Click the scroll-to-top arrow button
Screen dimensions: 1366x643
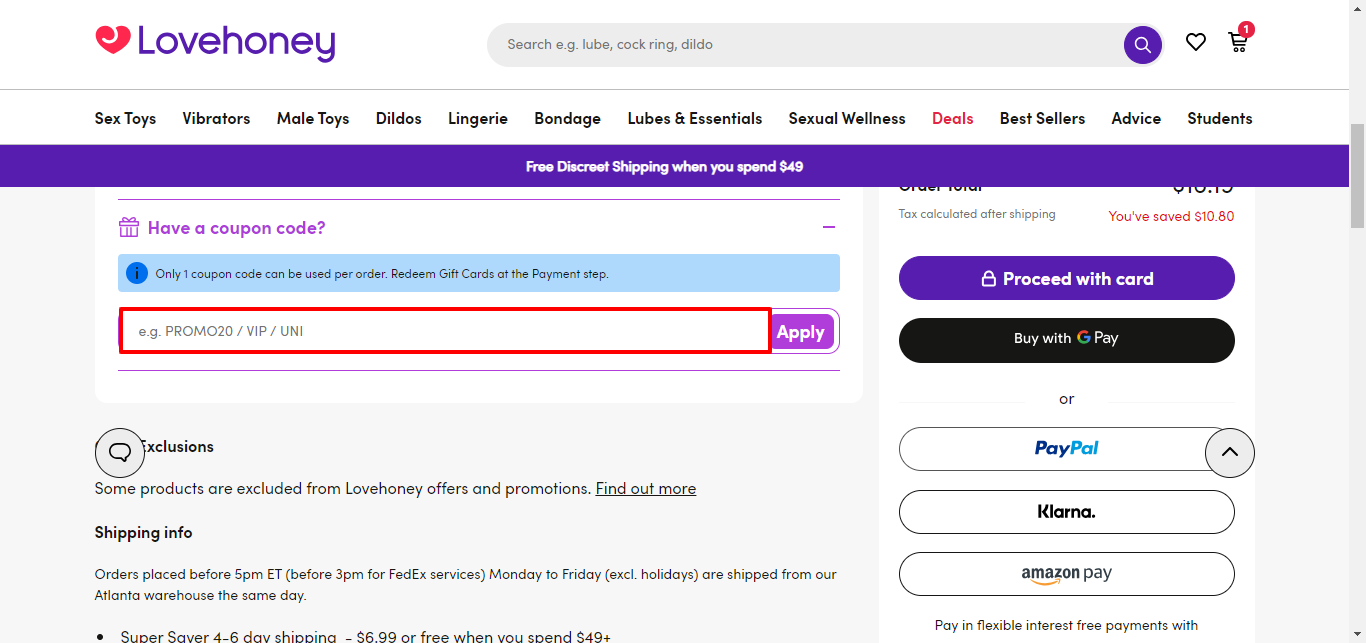(1230, 452)
